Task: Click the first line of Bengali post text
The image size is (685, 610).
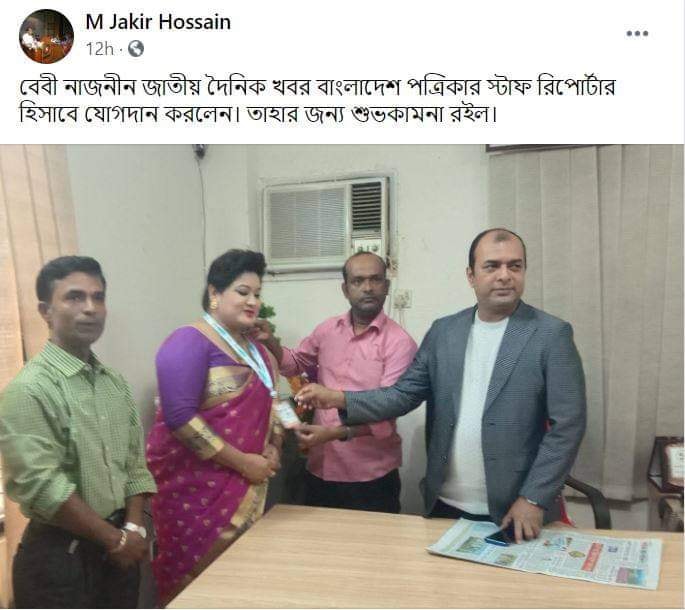Action: click(x=318, y=87)
